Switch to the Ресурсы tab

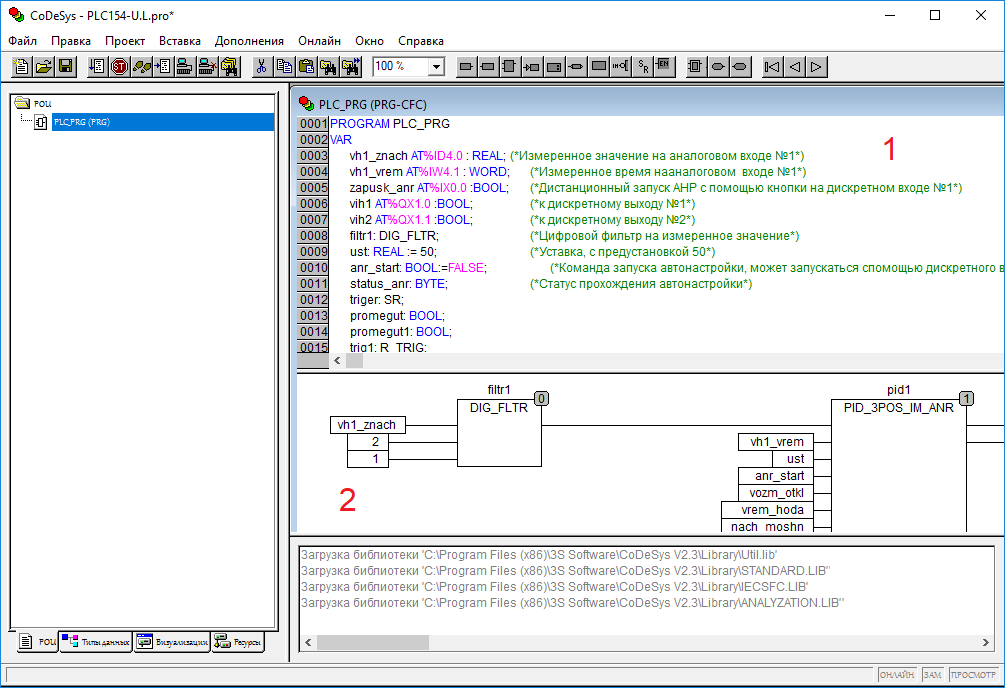[238, 642]
